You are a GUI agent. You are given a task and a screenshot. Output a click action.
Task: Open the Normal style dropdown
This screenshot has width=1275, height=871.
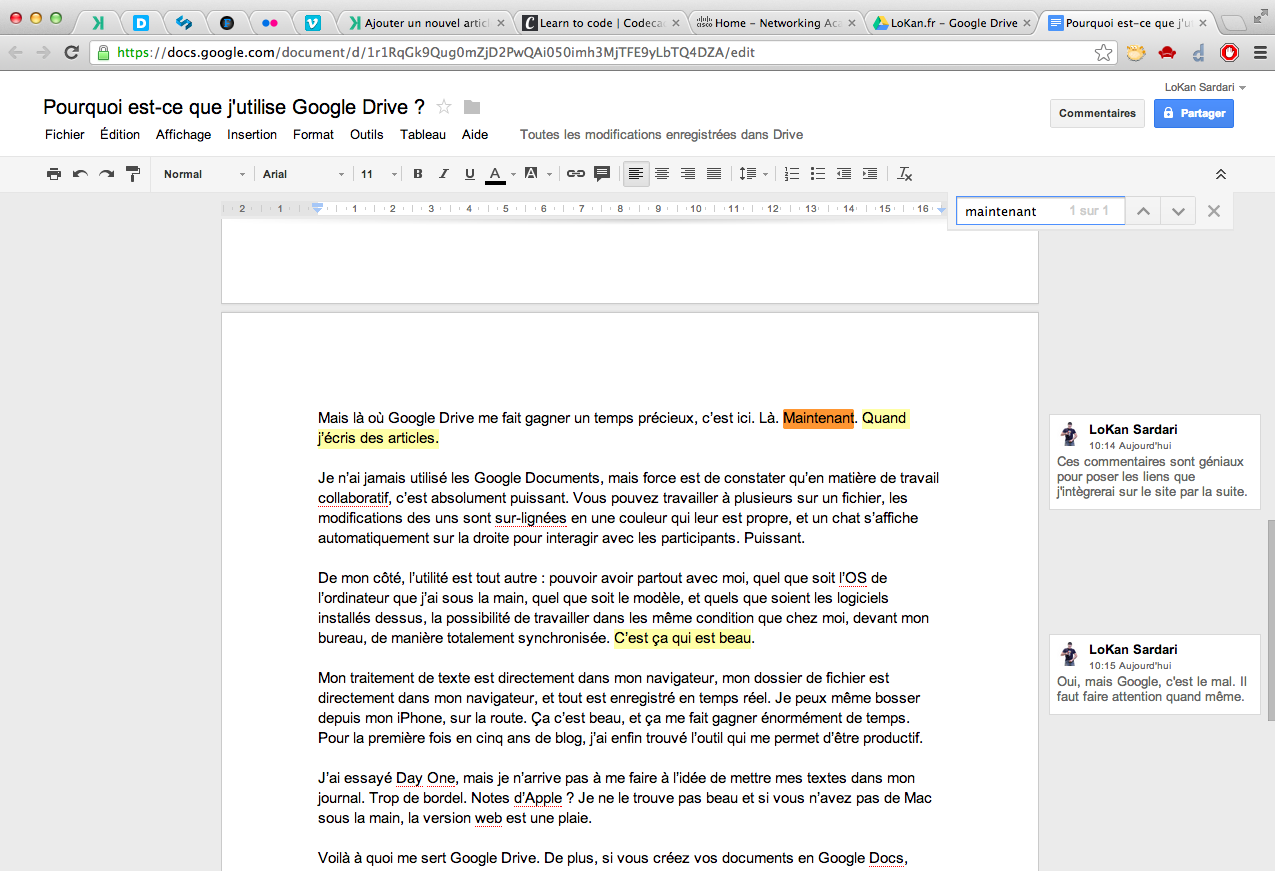click(x=200, y=173)
